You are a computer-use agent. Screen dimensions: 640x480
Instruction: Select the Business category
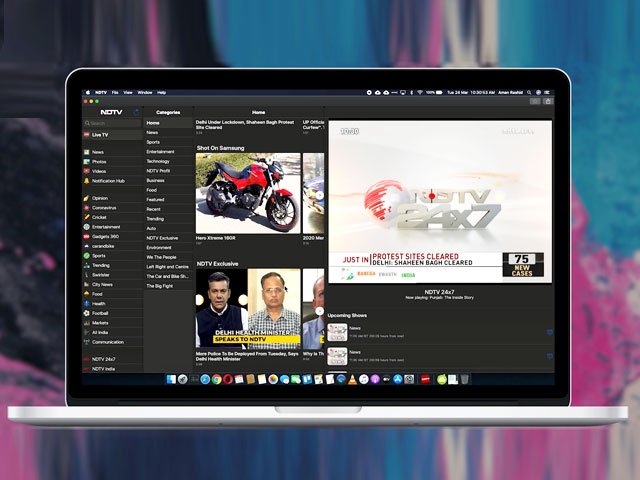168,180
